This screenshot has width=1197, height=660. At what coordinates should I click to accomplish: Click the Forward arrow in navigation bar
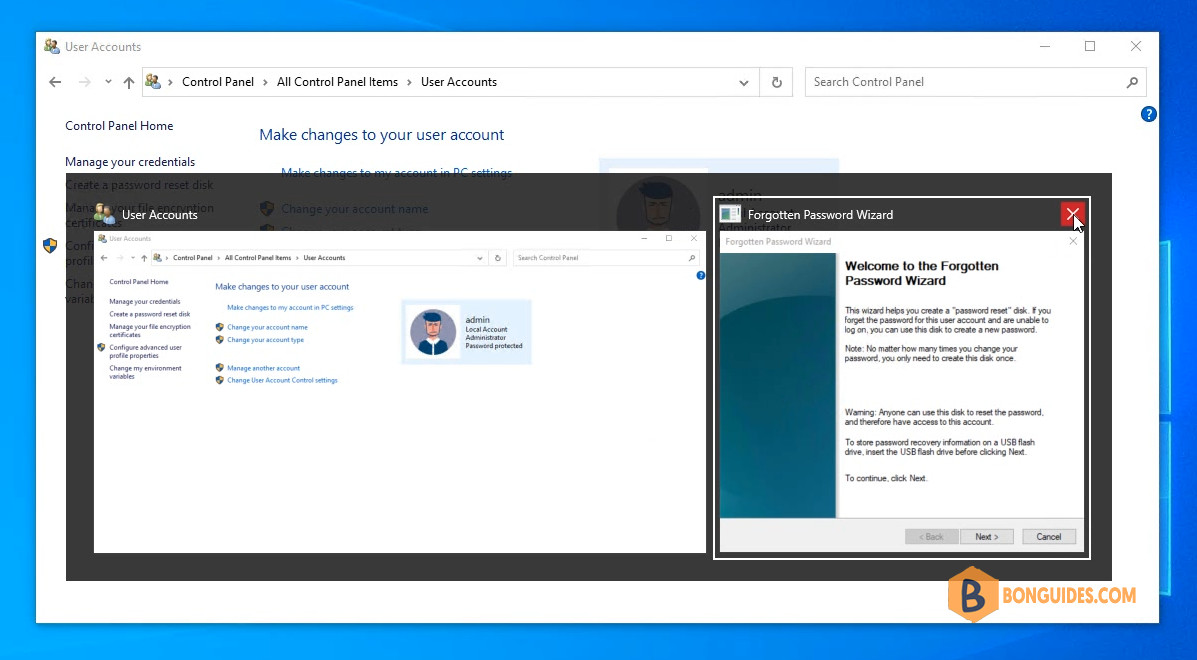tap(84, 82)
